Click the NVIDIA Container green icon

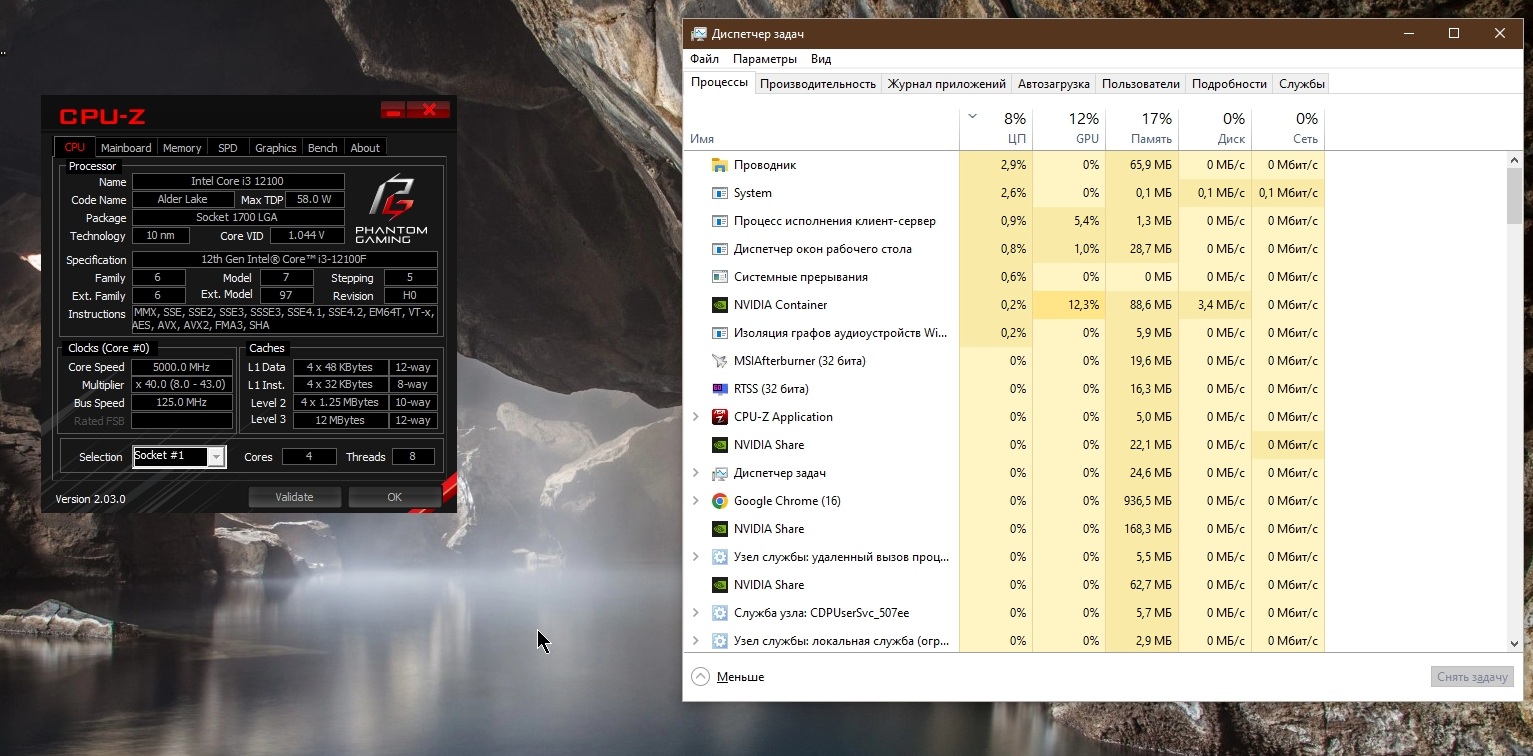tap(719, 305)
